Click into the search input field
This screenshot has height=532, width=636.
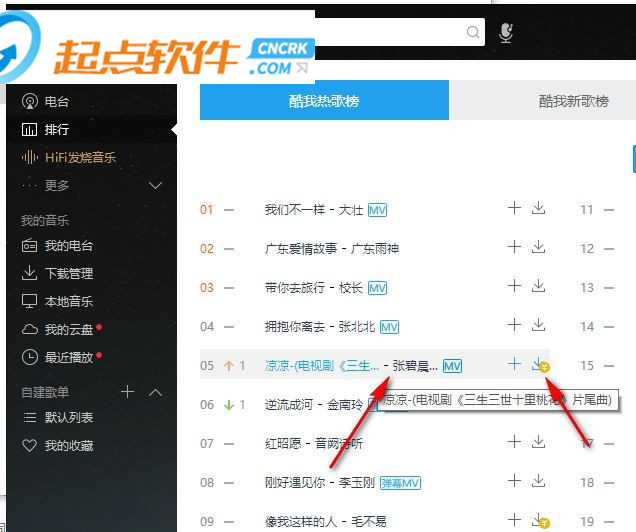pyautogui.click(x=389, y=32)
